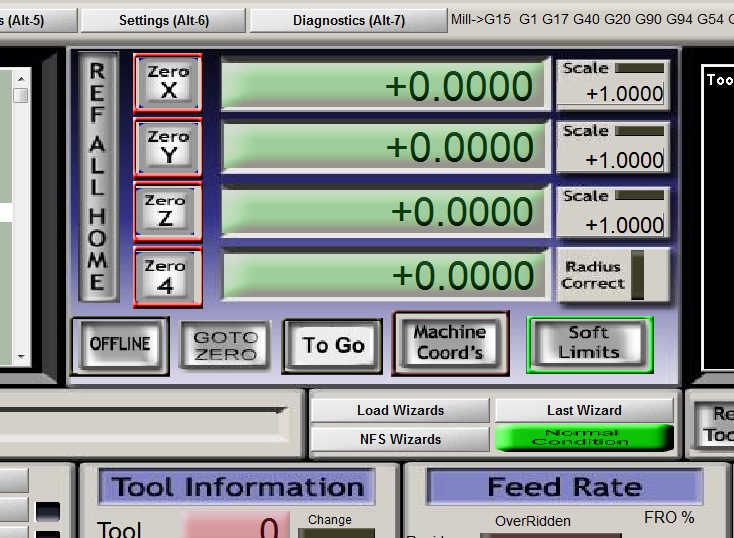Click the Load Wizards button
Image resolution: width=734 pixels, height=538 pixels.
pyautogui.click(x=400, y=410)
